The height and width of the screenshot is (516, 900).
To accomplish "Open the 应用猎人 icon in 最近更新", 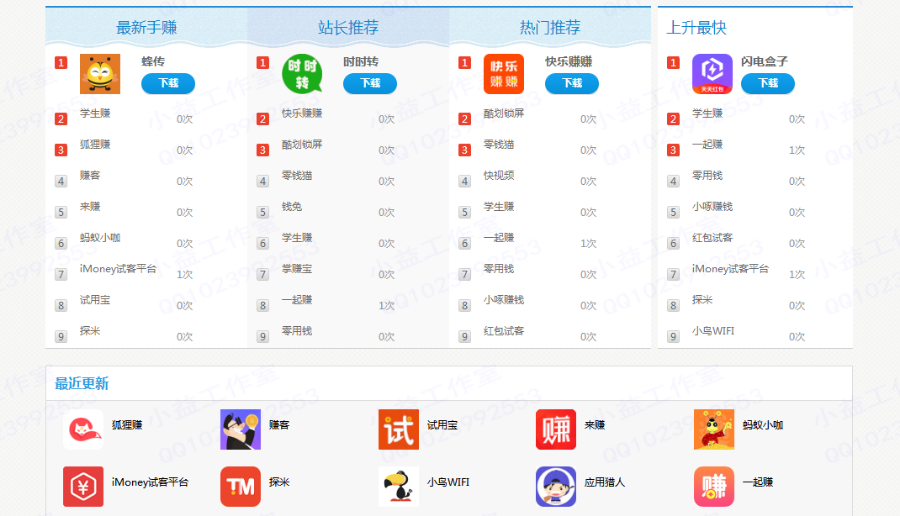I will coord(556,487).
